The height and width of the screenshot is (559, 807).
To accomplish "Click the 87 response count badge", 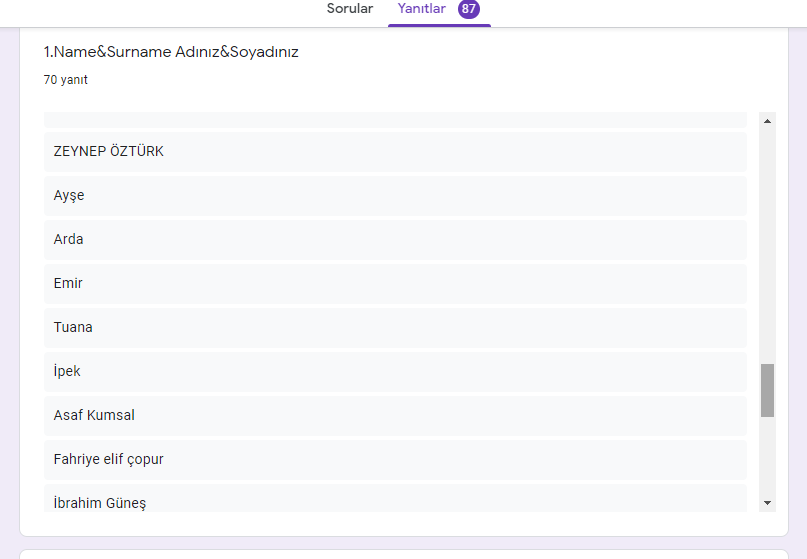I will pos(469,9).
